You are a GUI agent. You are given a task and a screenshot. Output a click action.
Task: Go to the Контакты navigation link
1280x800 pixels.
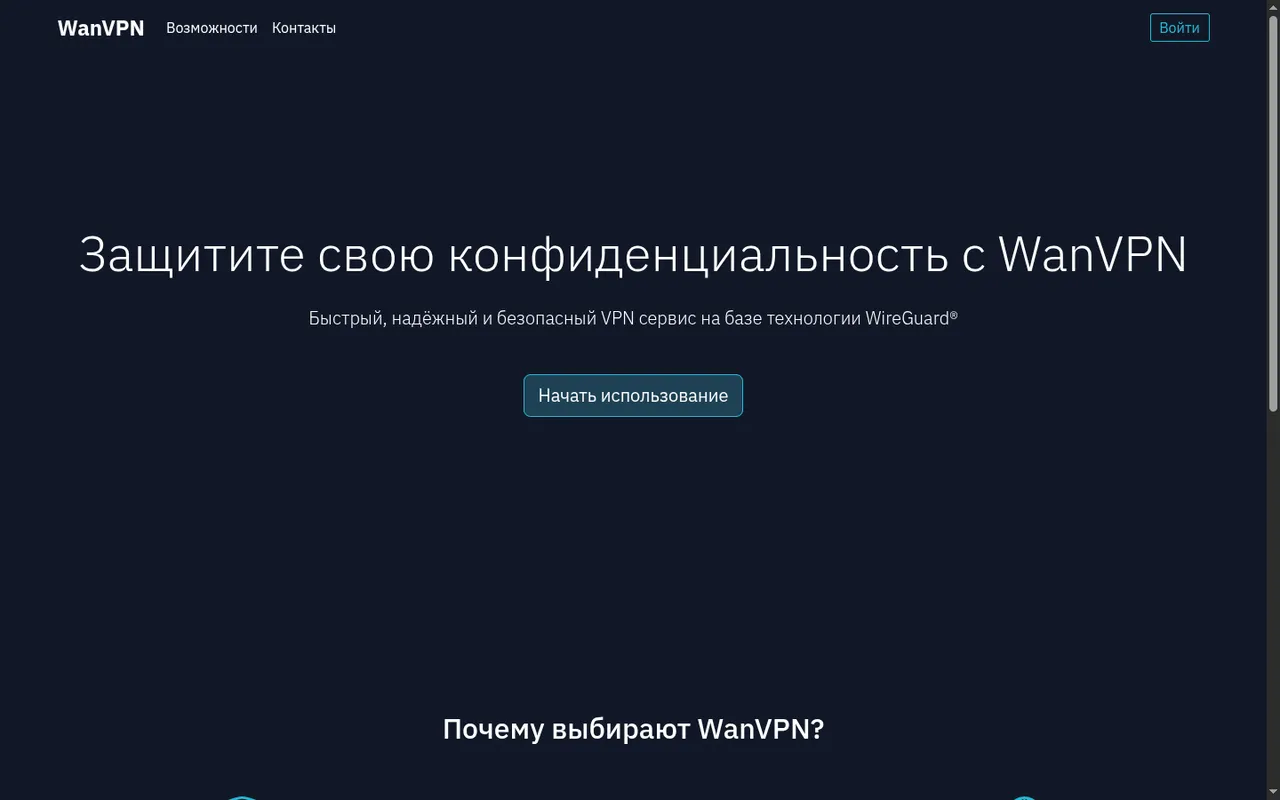tap(304, 28)
